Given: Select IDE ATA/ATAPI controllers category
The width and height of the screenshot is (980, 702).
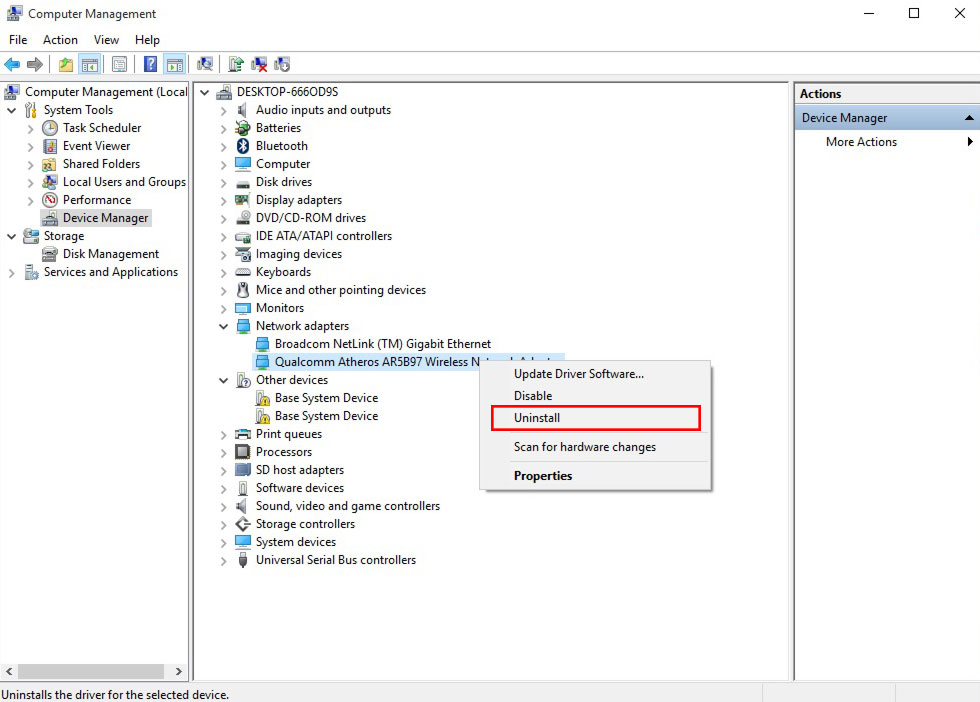Looking at the screenshot, I should click(324, 236).
